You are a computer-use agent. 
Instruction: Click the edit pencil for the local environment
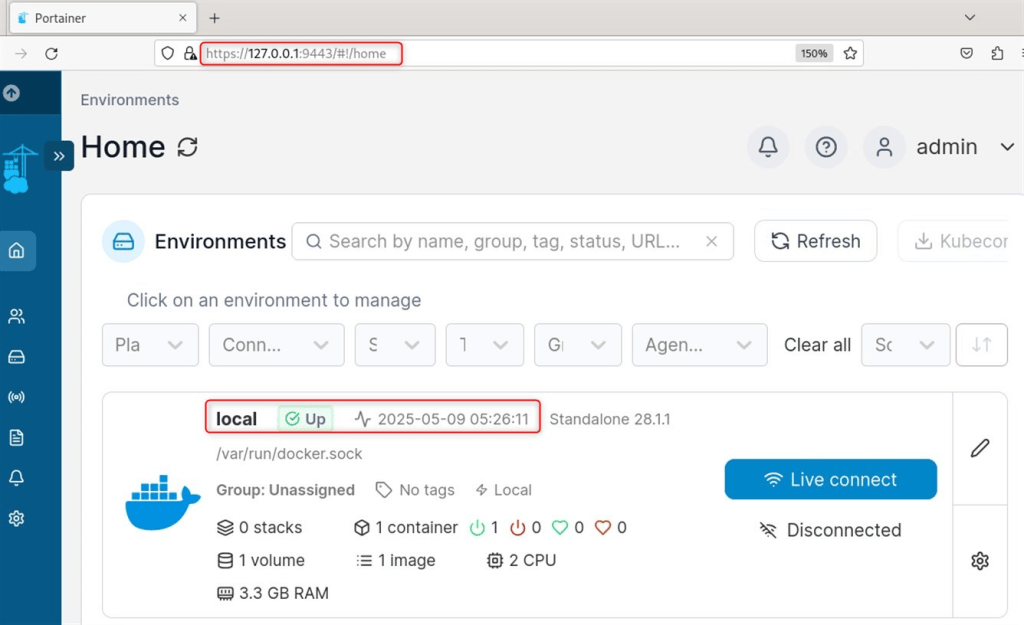(x=980, y=448)
